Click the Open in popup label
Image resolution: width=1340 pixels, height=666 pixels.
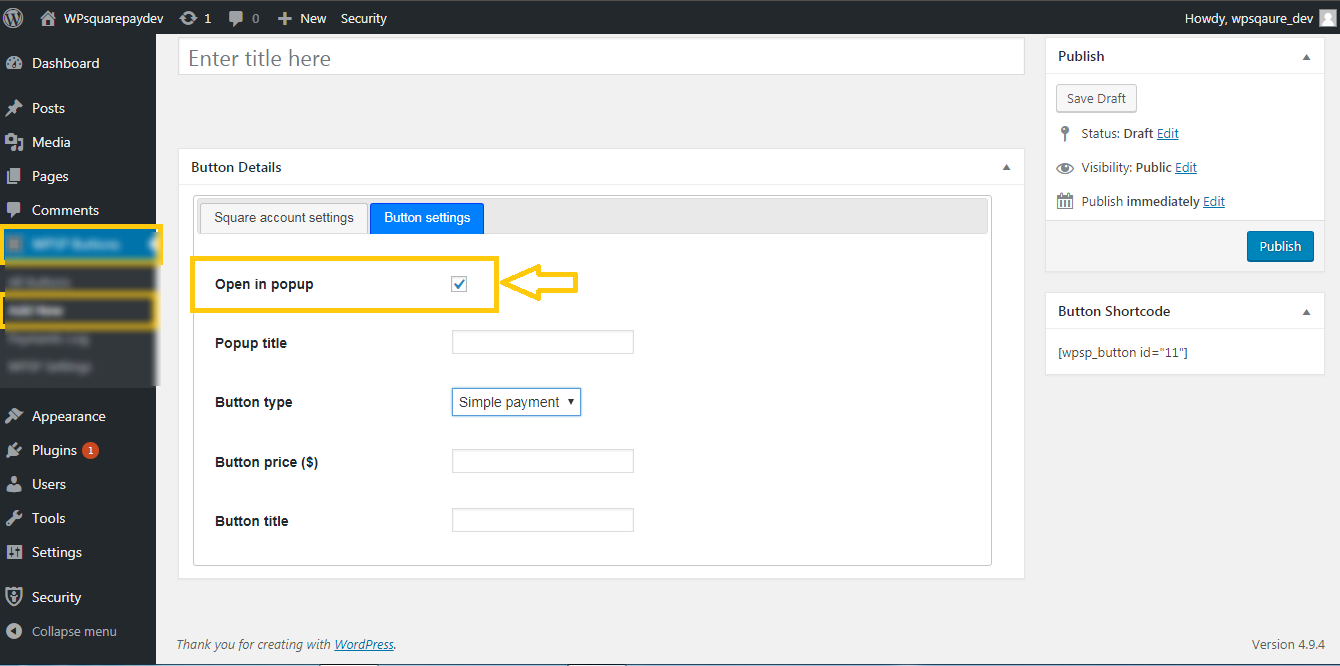(264, 284)
